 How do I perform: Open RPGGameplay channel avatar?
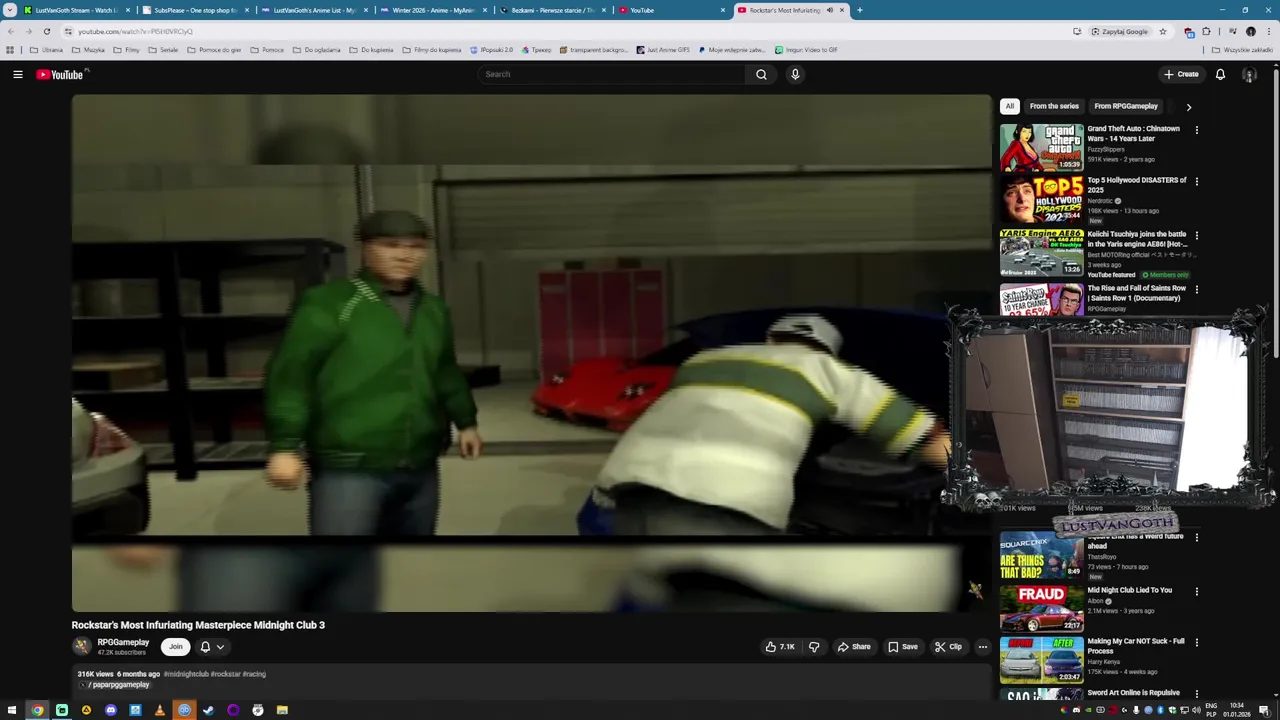coord(82,647)
